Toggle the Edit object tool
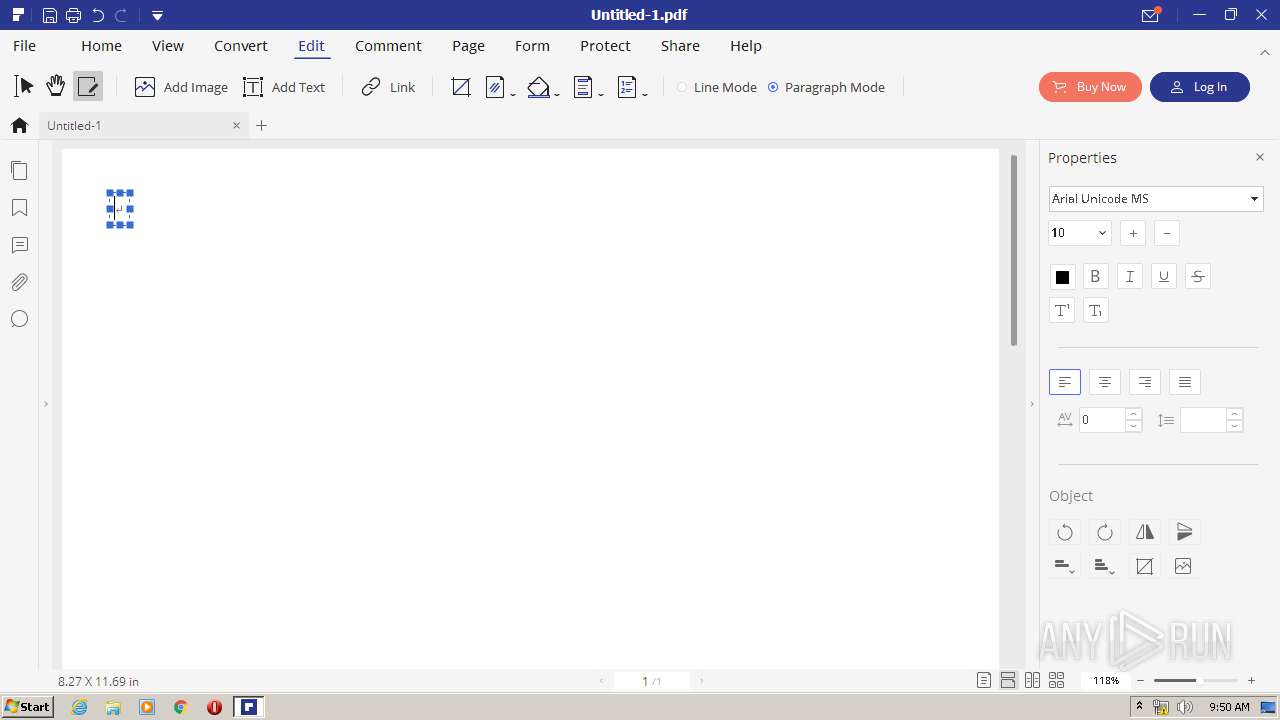1280x720 pixels. tap(88, 87)
